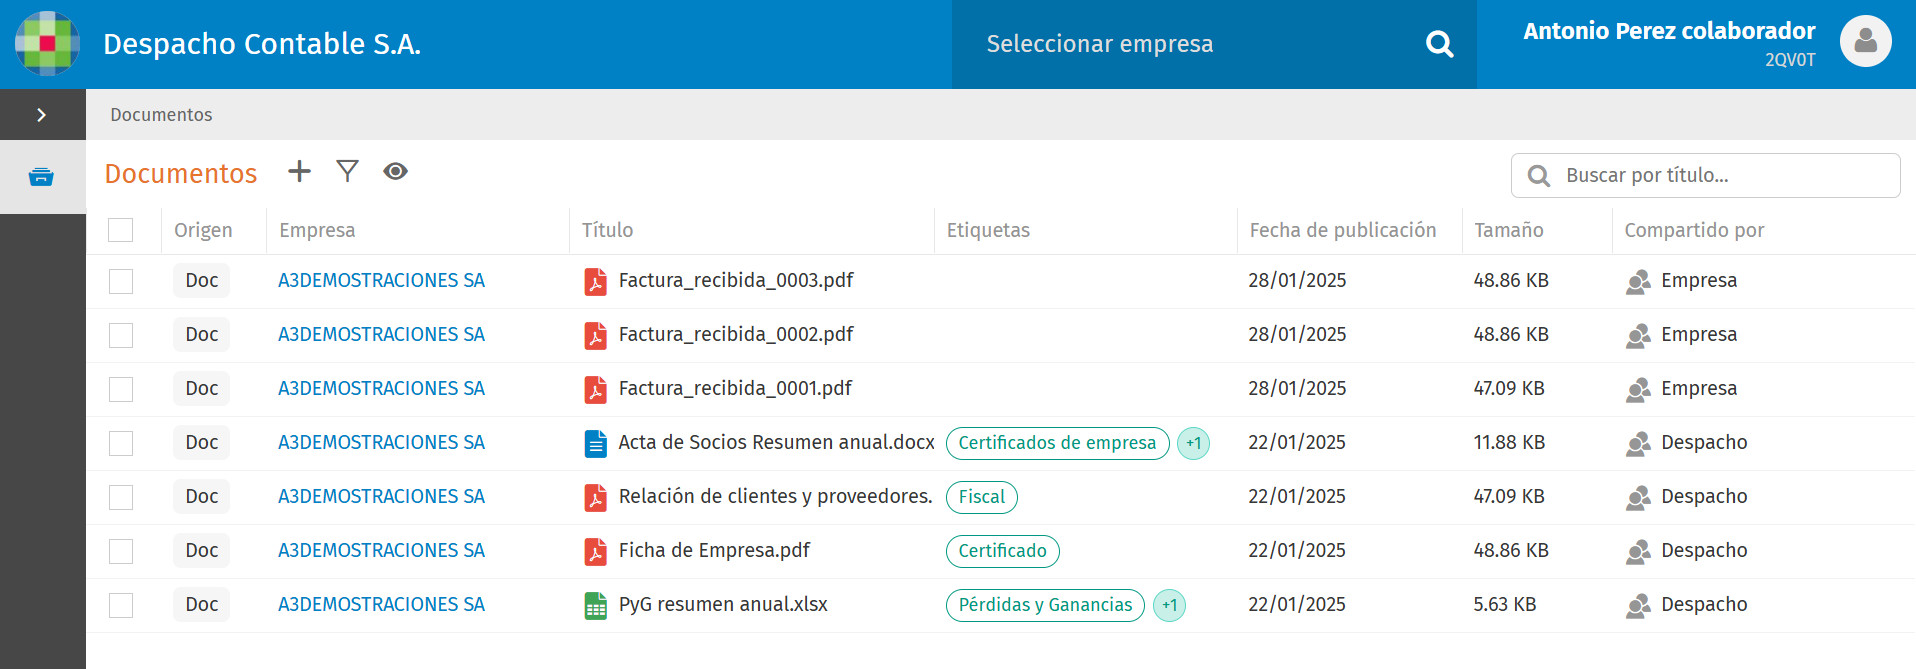Check the box for Factura_recibida_0002.pdf
This screenshot has width=1916, height=669.
coord(121,335)
